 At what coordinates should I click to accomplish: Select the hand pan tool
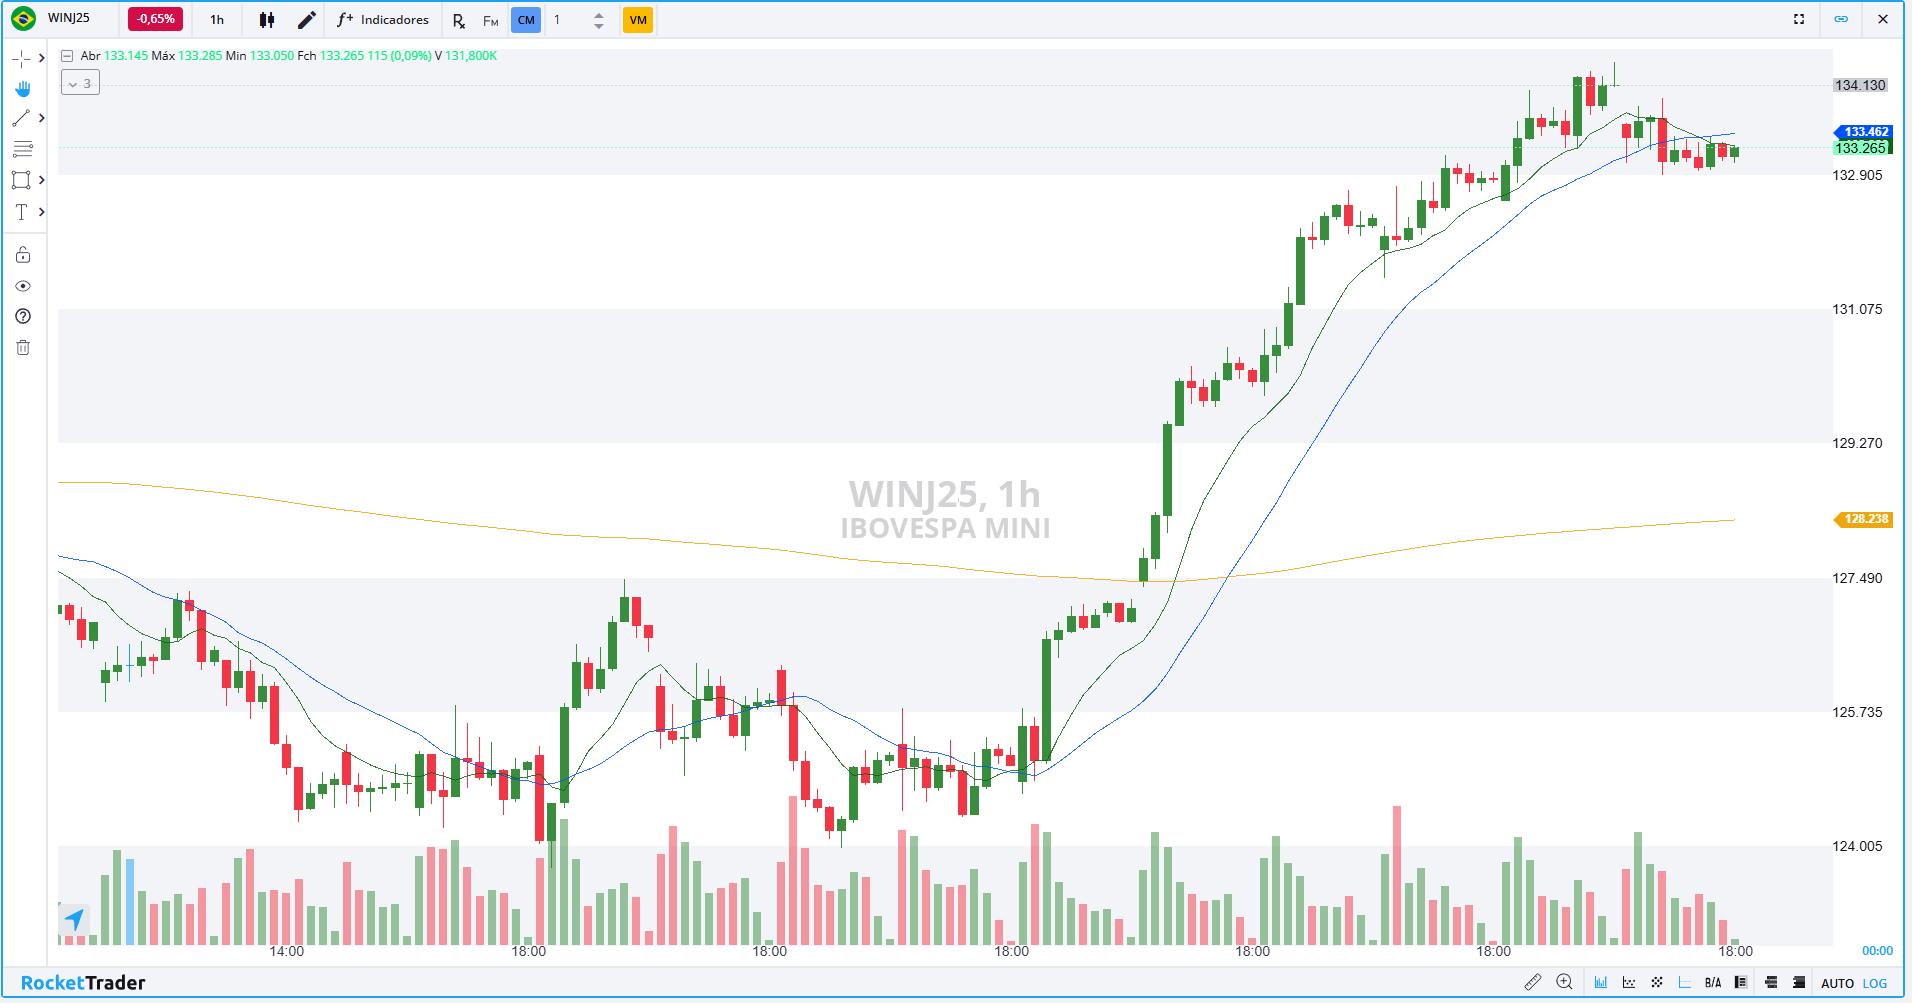[22, 89]
